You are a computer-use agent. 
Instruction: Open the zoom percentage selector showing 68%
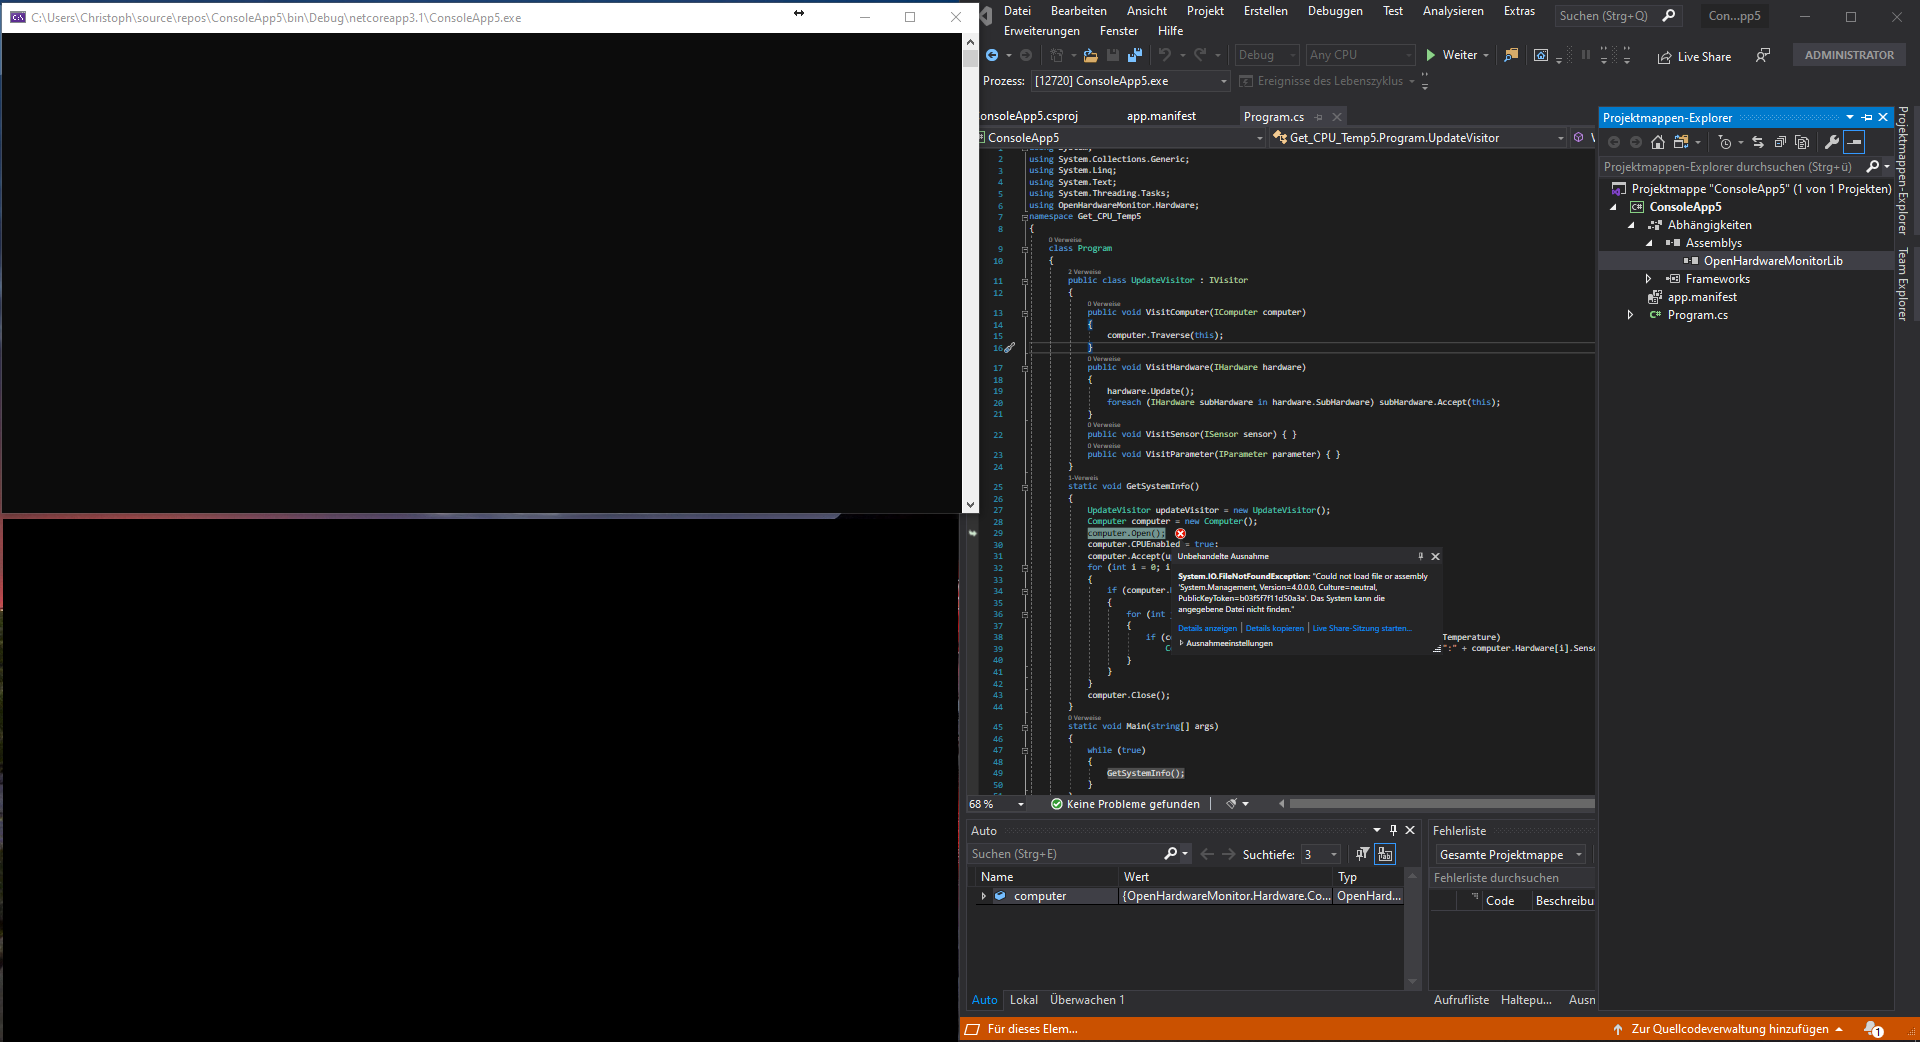(x=995, y=804)
